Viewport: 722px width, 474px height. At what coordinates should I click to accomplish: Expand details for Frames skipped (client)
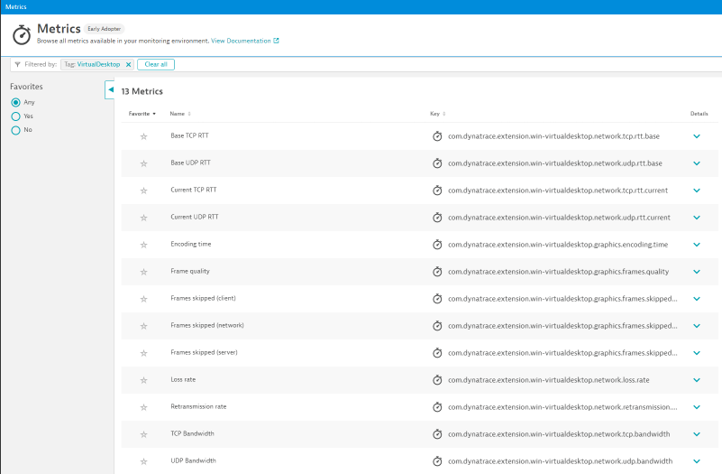pyautogui.click(x=697, y=298)
